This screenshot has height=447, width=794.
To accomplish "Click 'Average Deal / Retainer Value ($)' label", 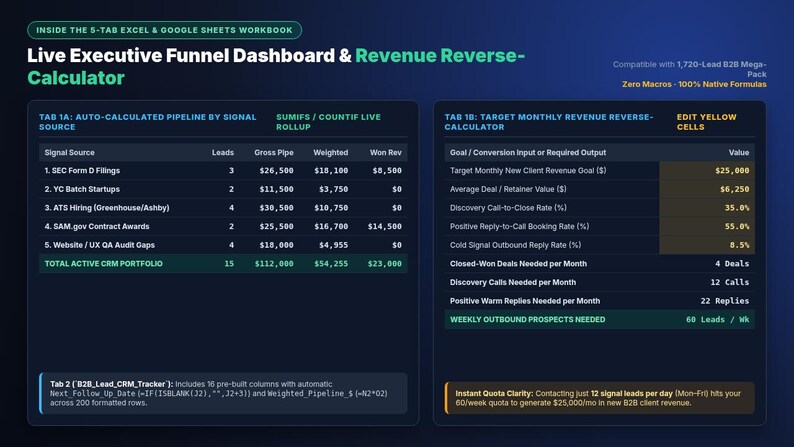I will coord(508,189).
